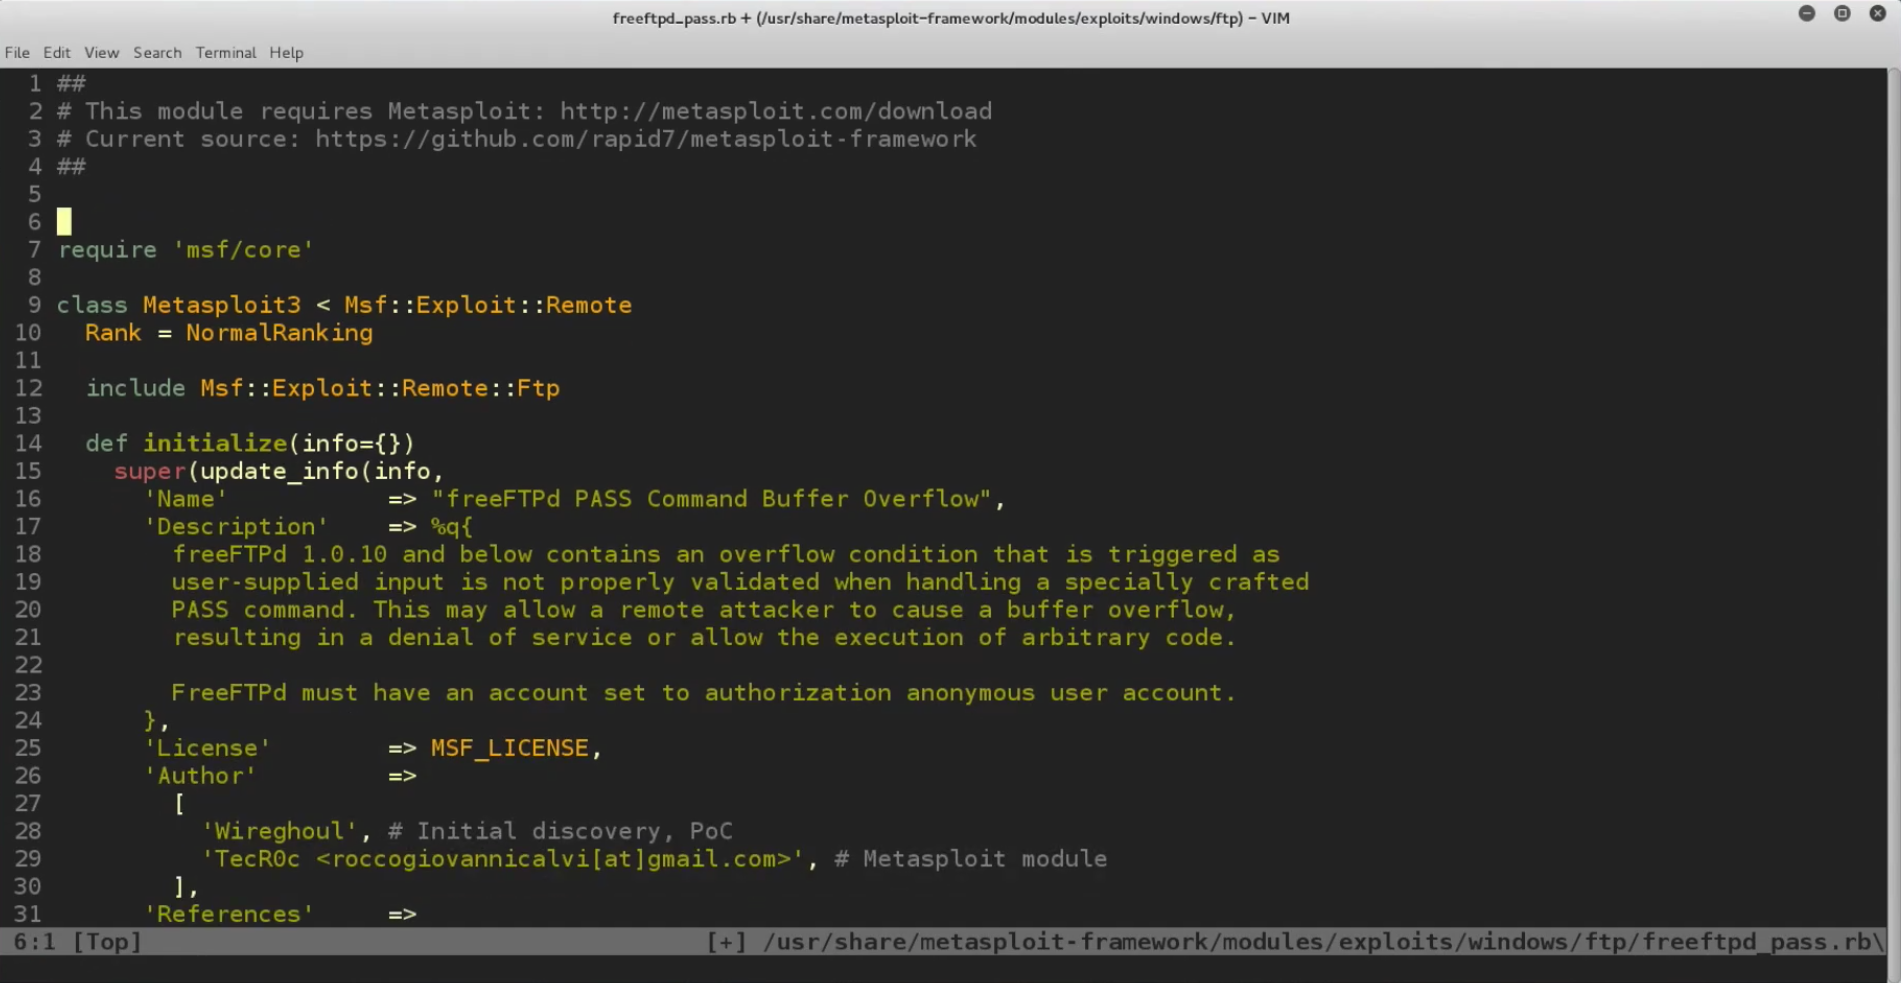Open the Help menu
1901x983 pixels.
pyautogui.click(x=286, y=53)
